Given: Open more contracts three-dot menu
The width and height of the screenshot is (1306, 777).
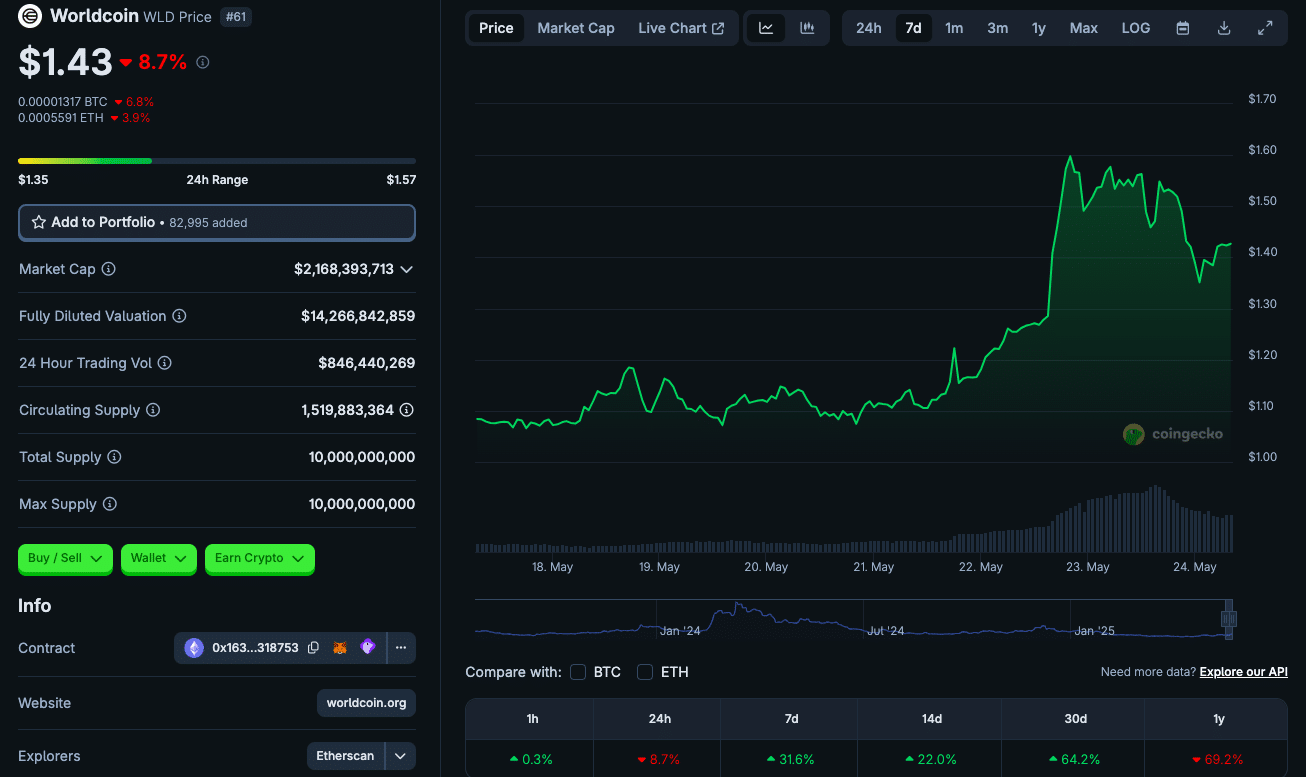Looking at the screenshot, I should 401,648.
